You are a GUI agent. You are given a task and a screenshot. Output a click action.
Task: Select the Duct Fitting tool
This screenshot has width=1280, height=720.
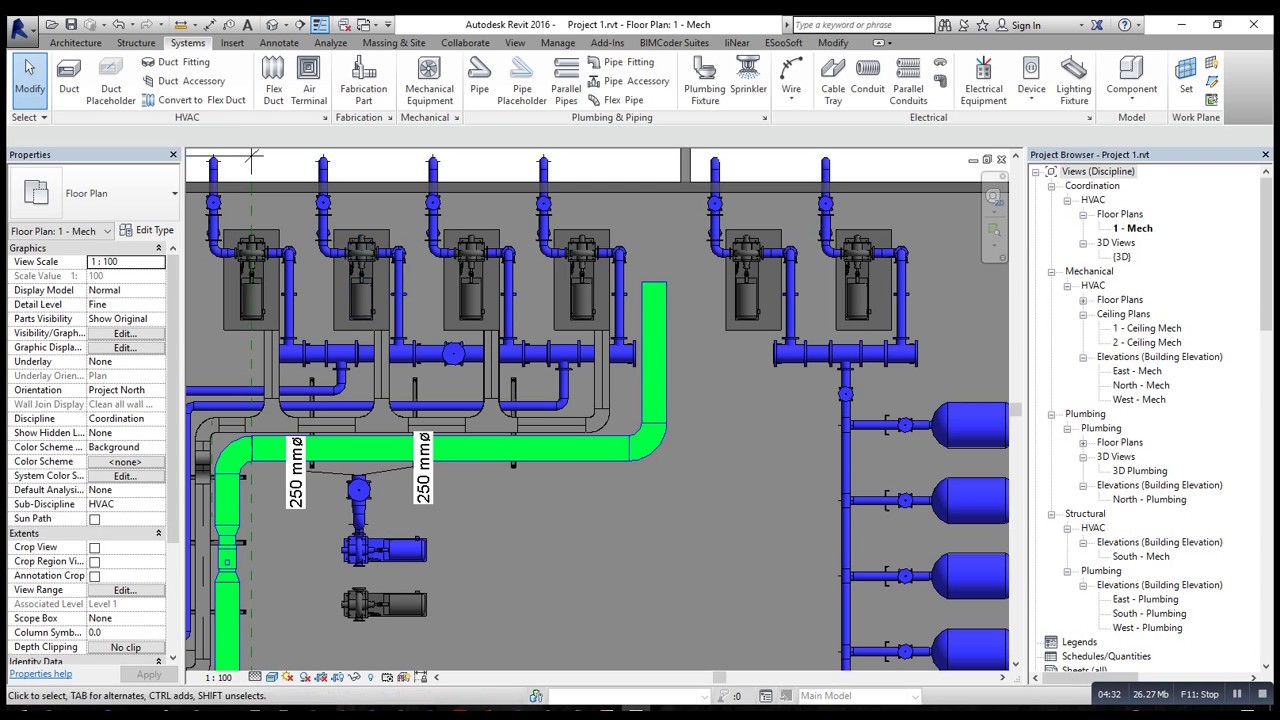tap(176, 62)
